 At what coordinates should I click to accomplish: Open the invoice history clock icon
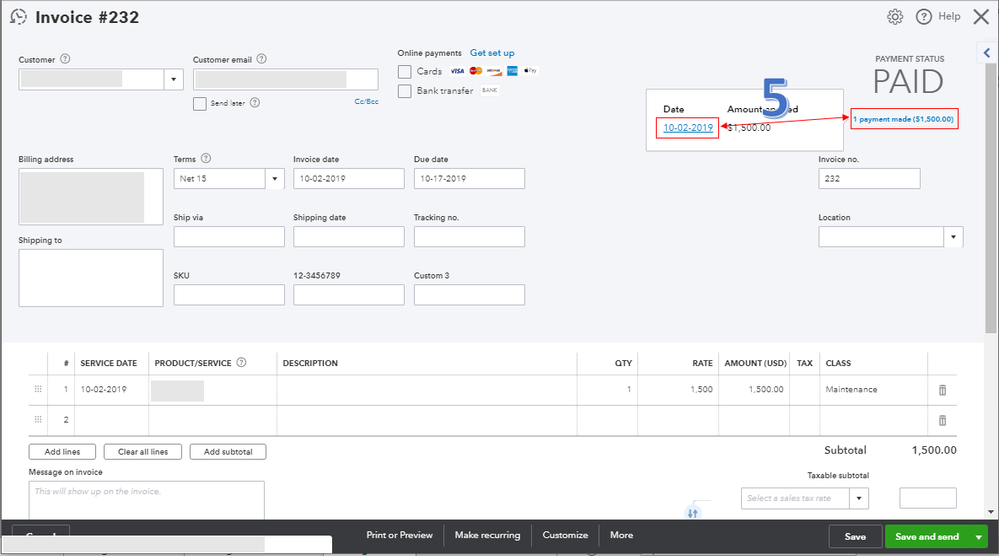pyautogui.click(x=17, y=17)
